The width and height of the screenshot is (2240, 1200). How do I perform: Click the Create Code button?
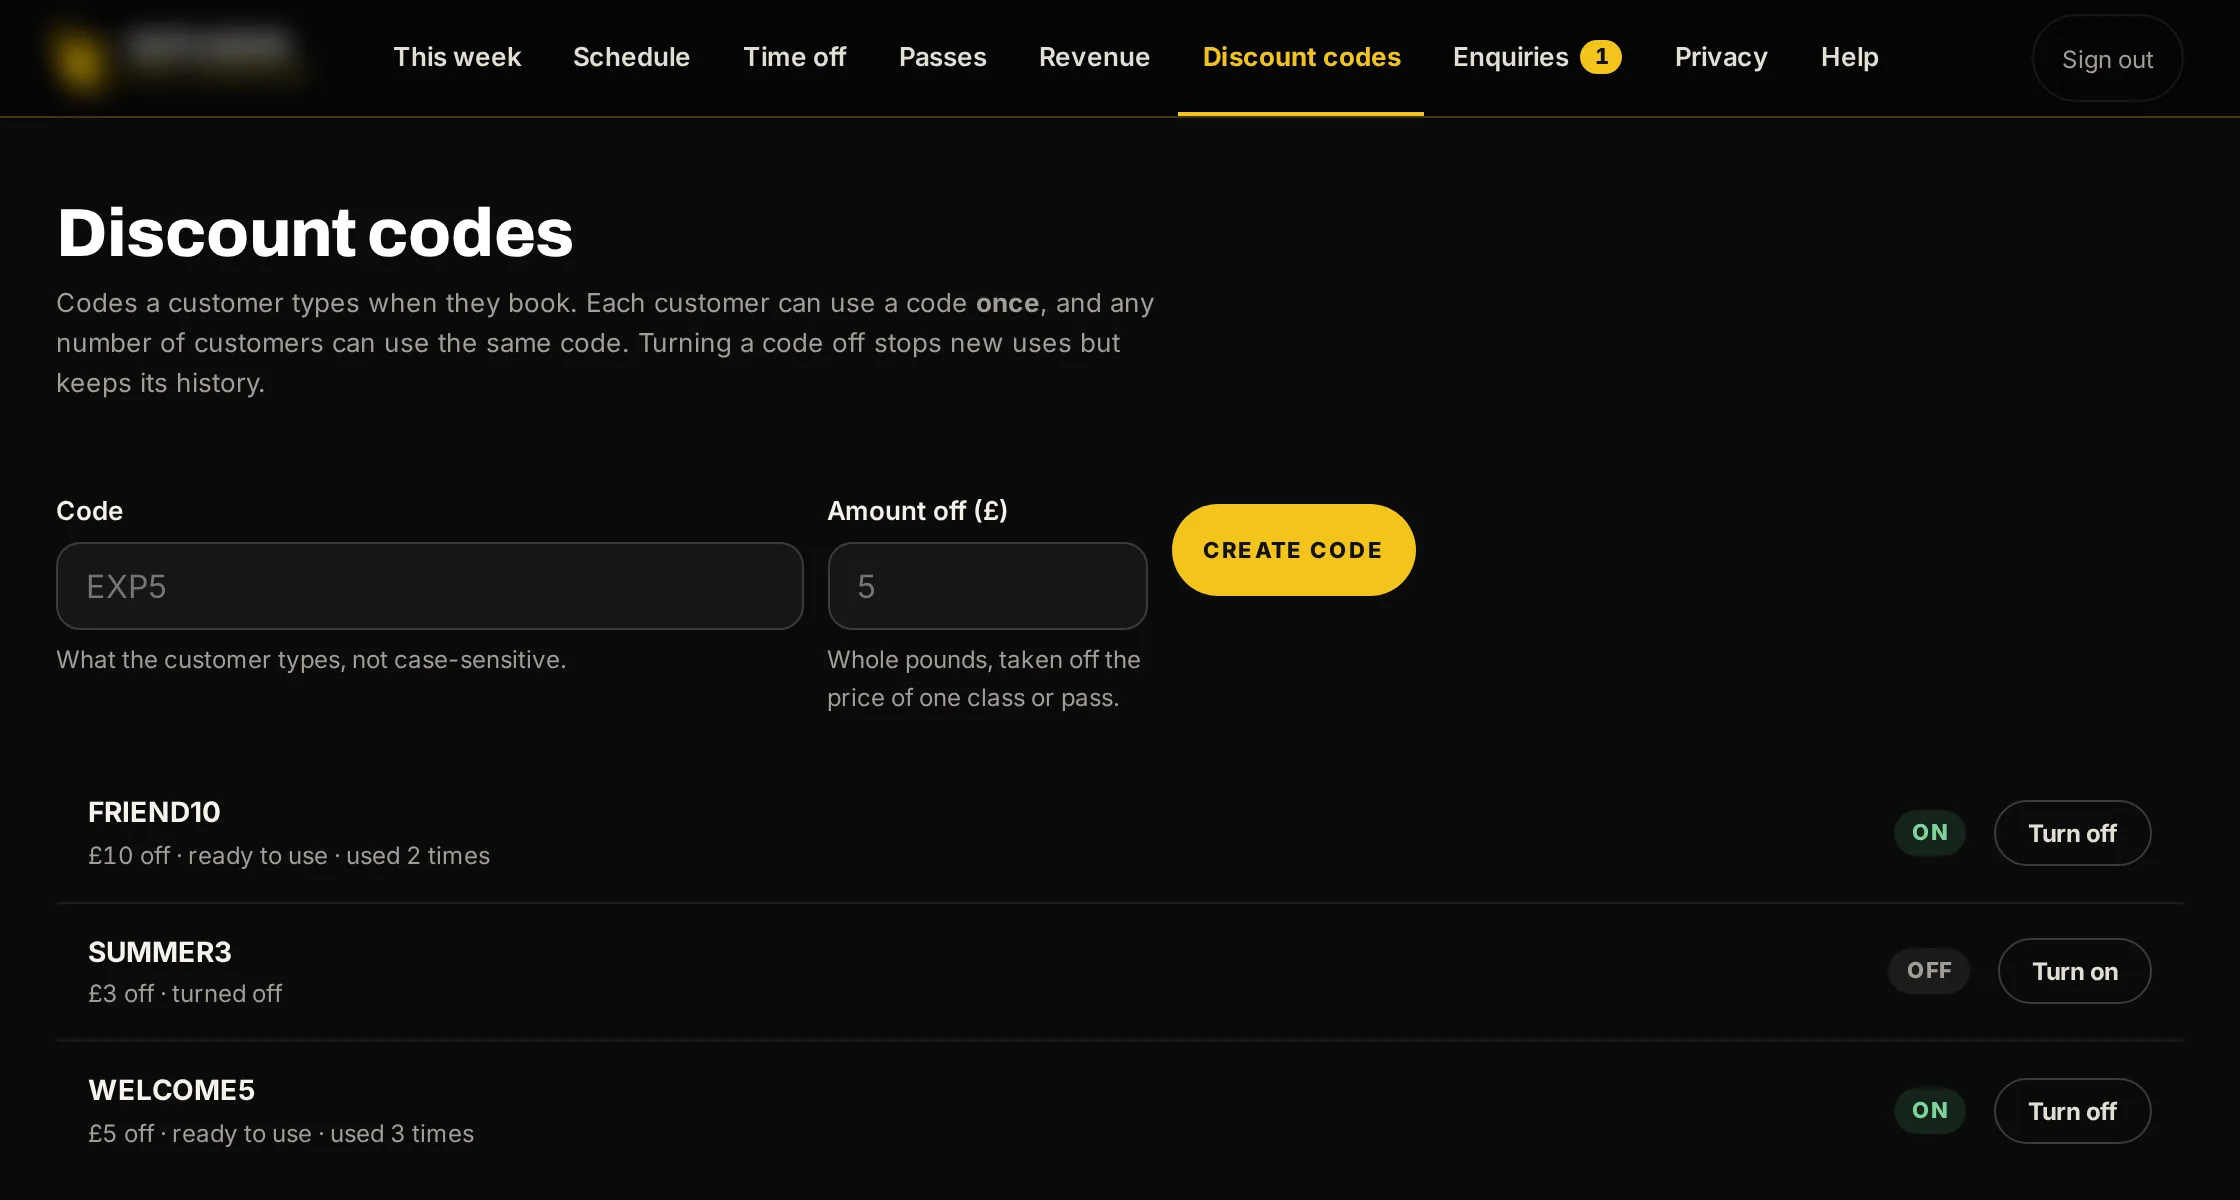[x=1293, y=550]
